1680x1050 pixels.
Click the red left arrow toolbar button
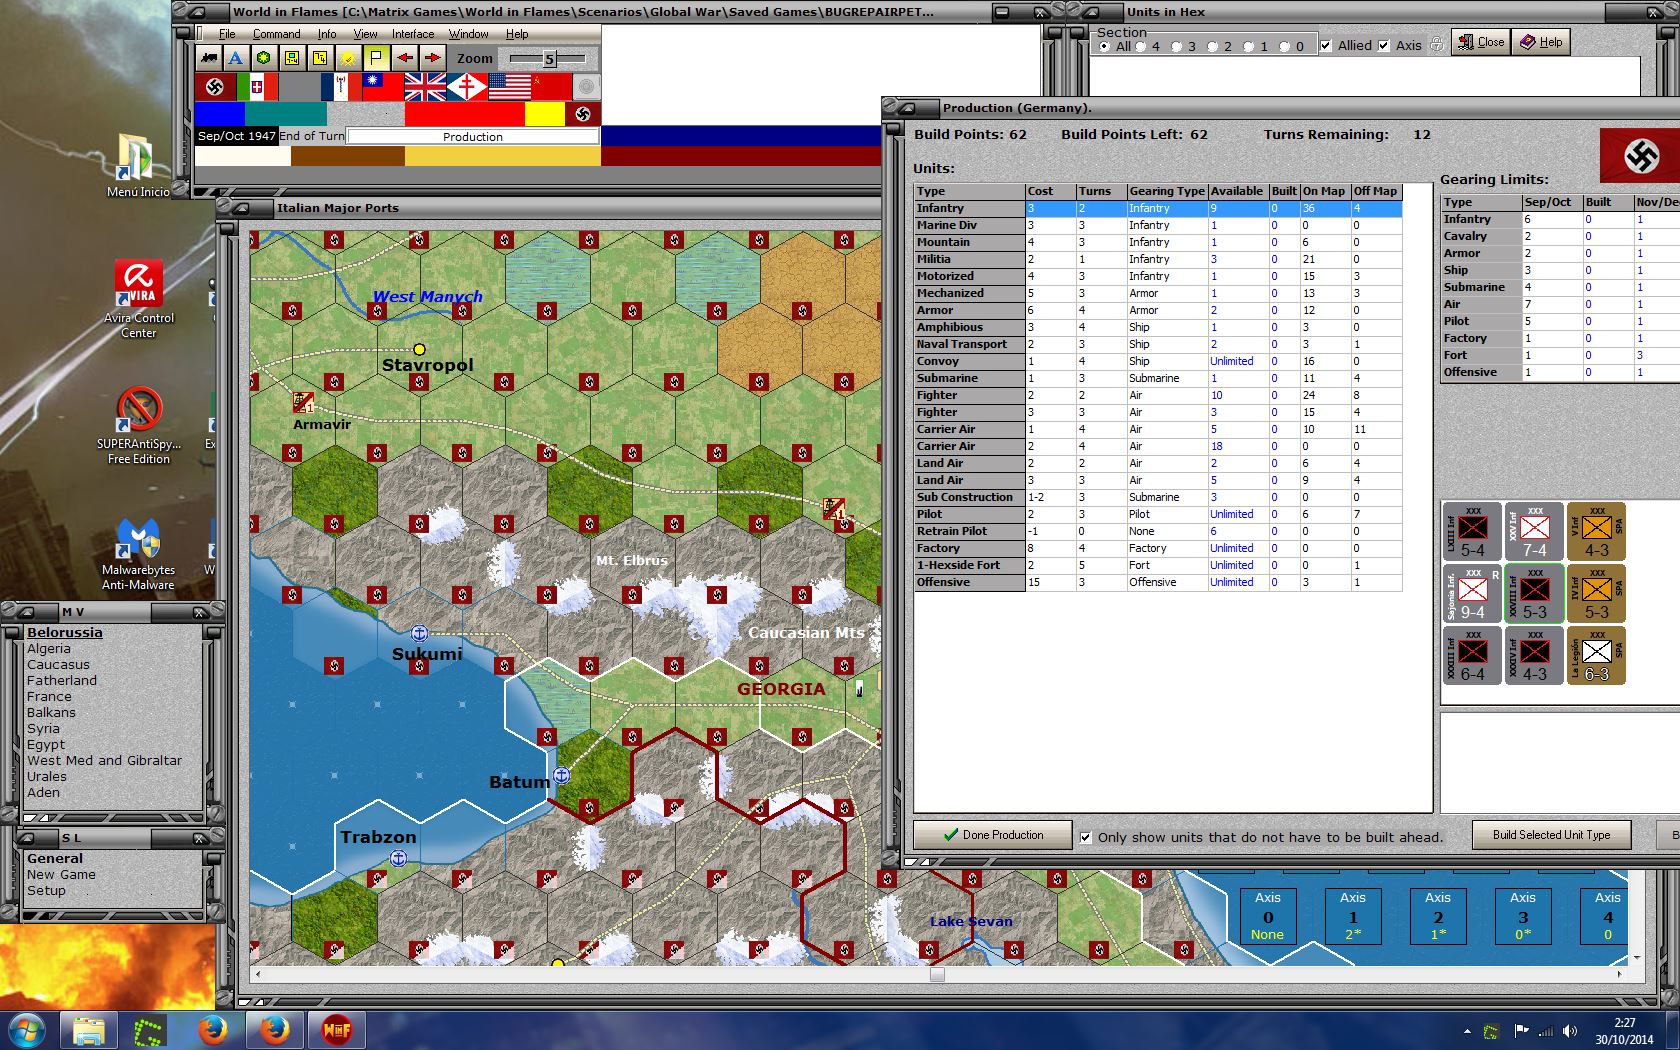(404, 58)
